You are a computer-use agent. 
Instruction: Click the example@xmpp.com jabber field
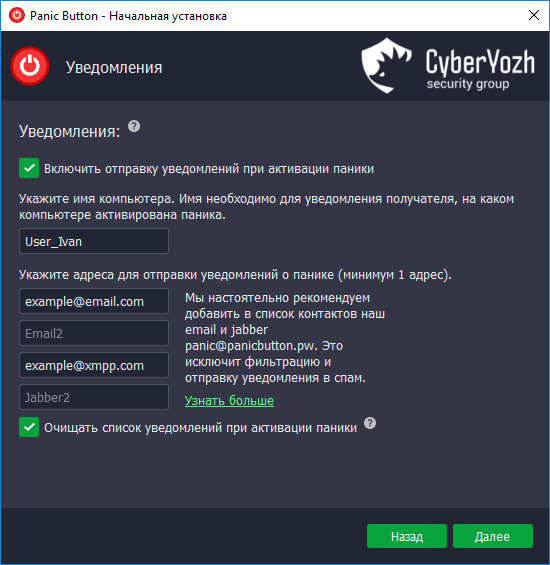(x=94, y=365)
